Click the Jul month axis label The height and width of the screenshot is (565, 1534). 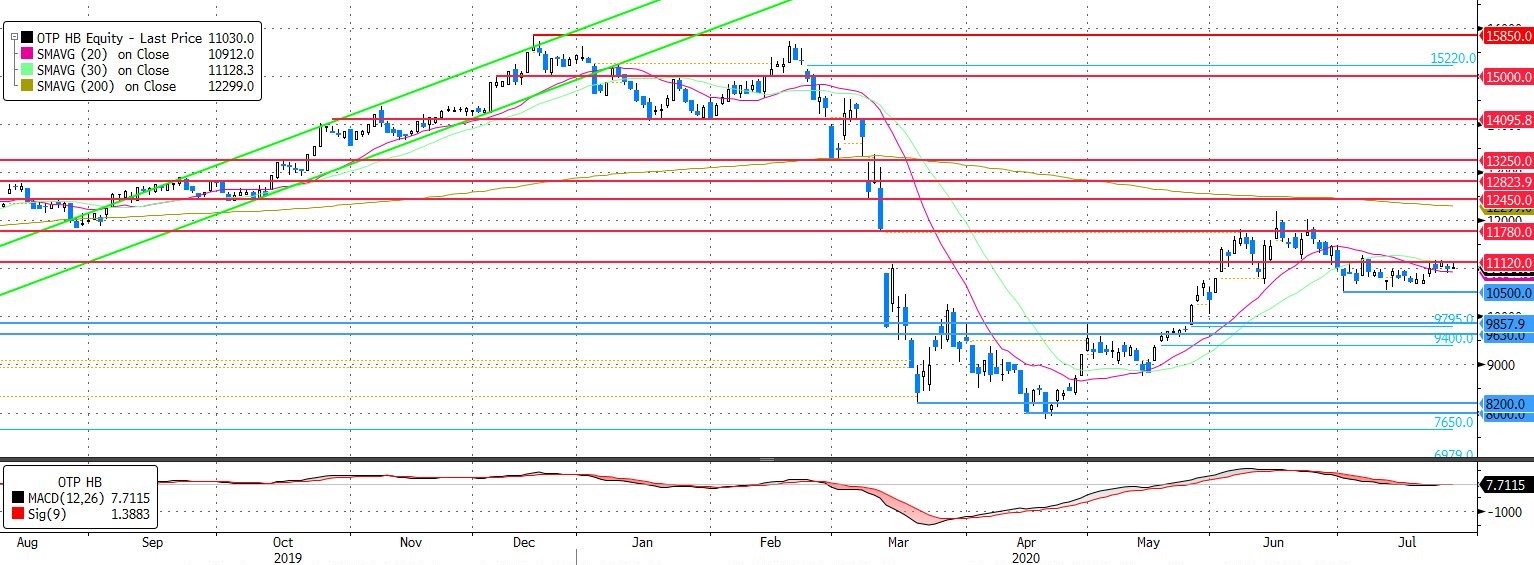(x=1406, y=542)
